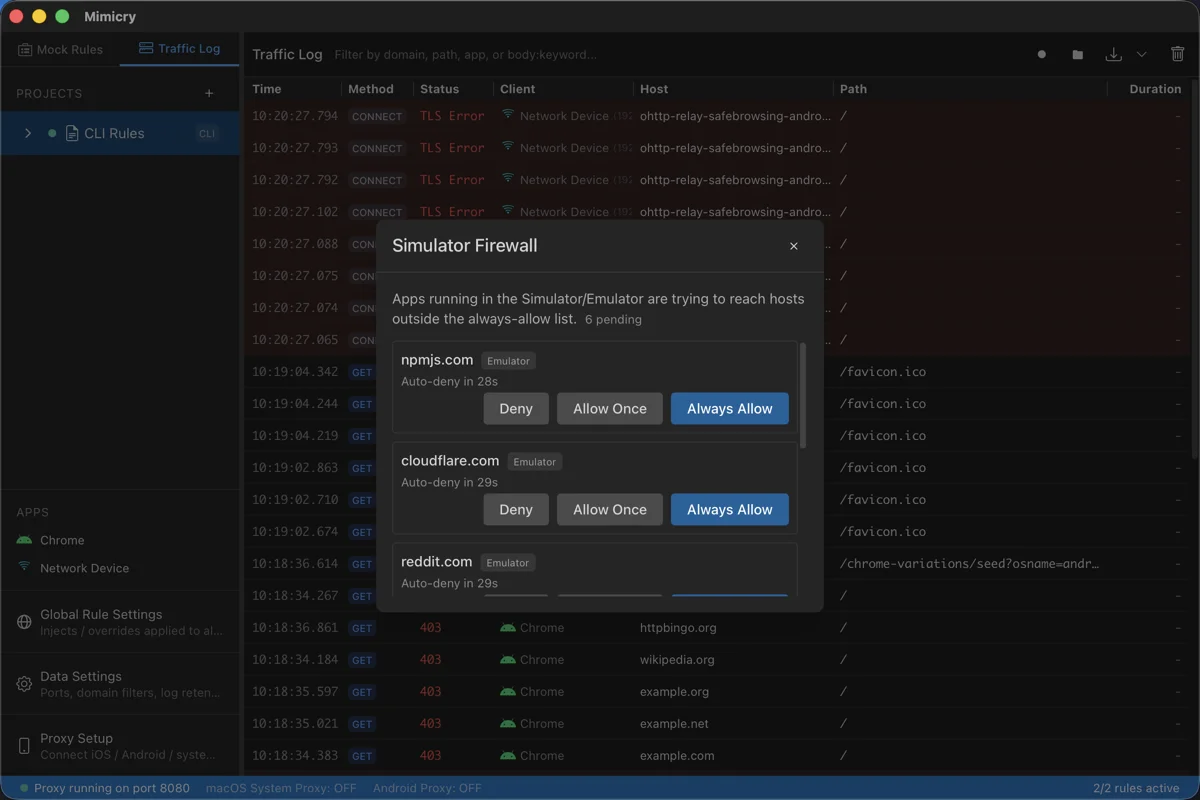Image resolution: width=1200 pixels, height=800 pixels.
Task: Open the export options dropdown chevron
Action: coord(1141,55)
